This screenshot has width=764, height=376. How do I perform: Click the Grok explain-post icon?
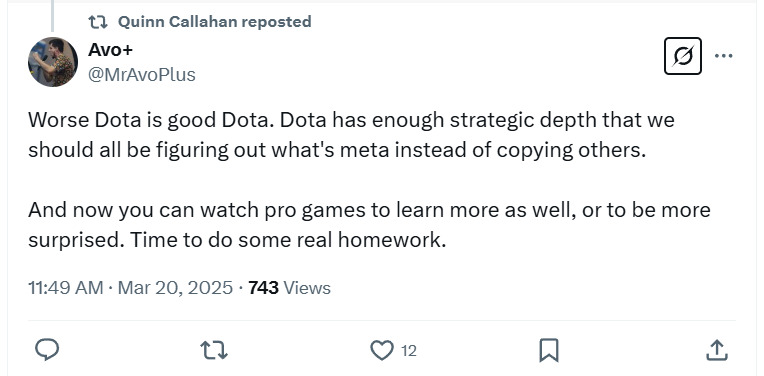point(683,56)
